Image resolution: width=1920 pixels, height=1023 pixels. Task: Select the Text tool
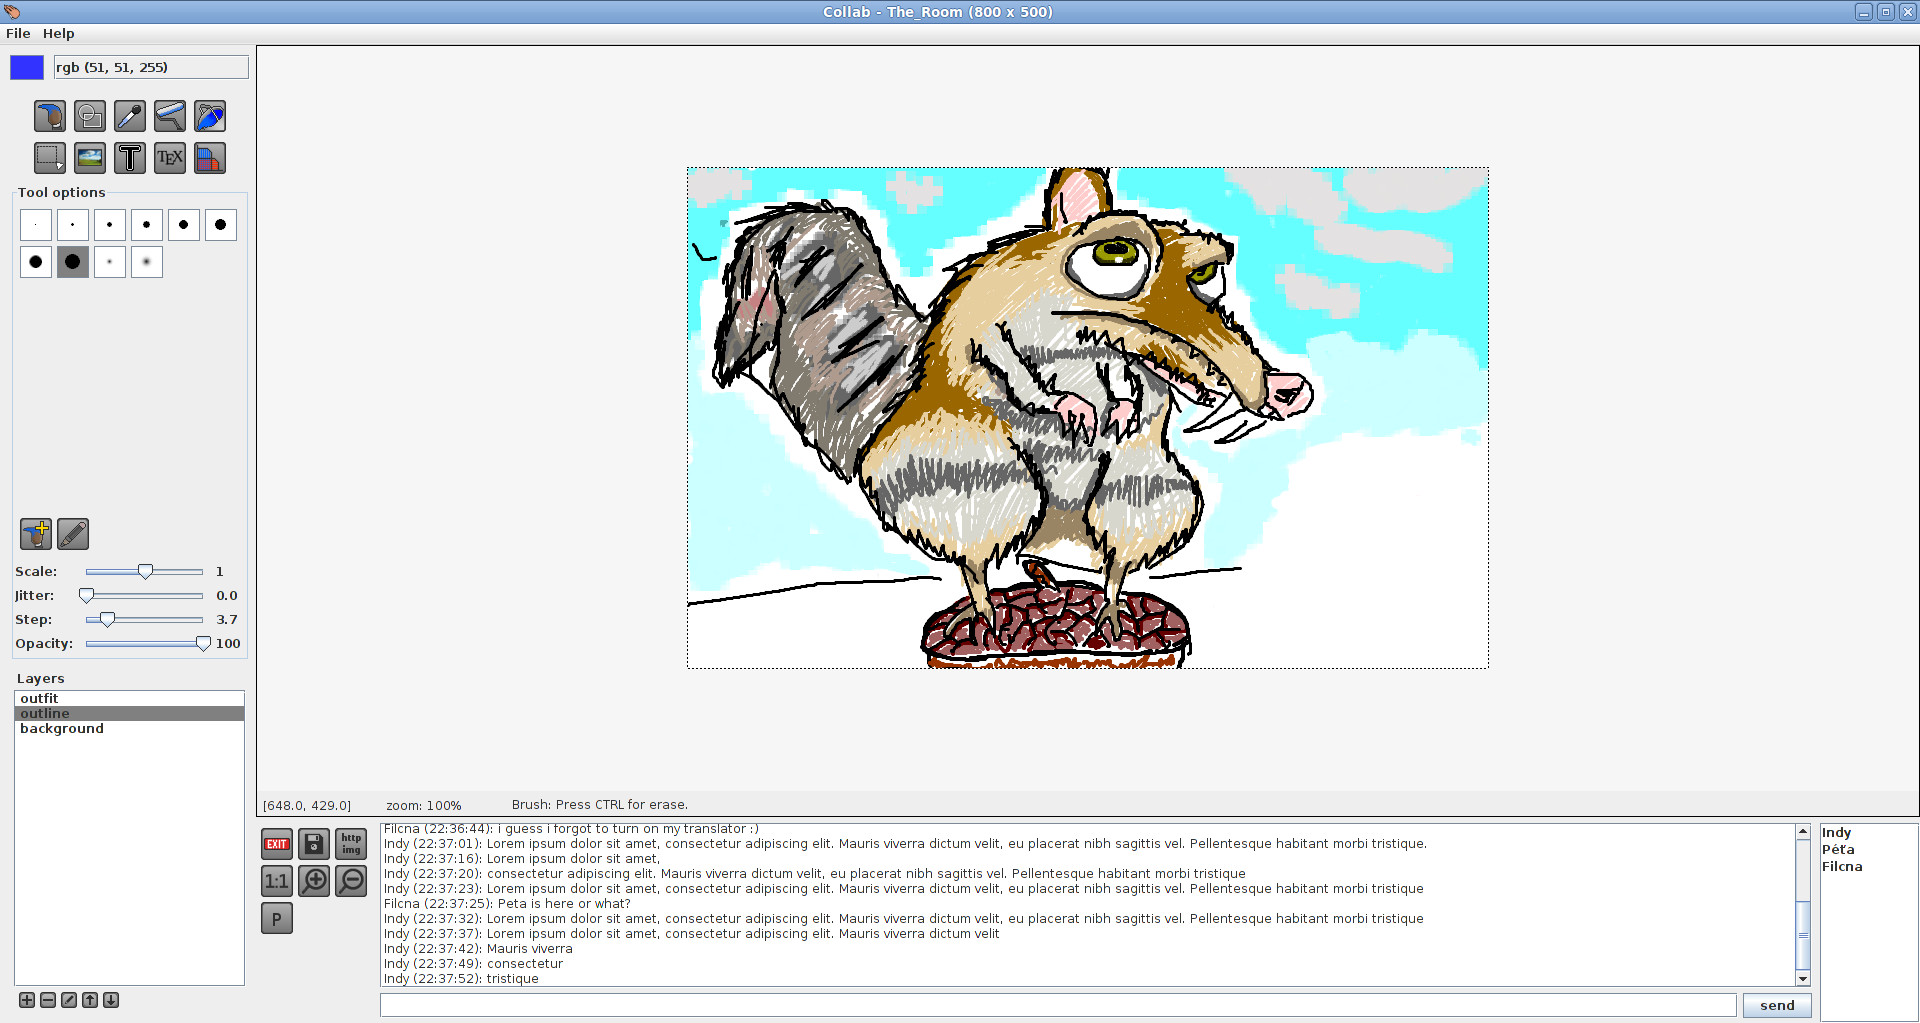point(130,158)
